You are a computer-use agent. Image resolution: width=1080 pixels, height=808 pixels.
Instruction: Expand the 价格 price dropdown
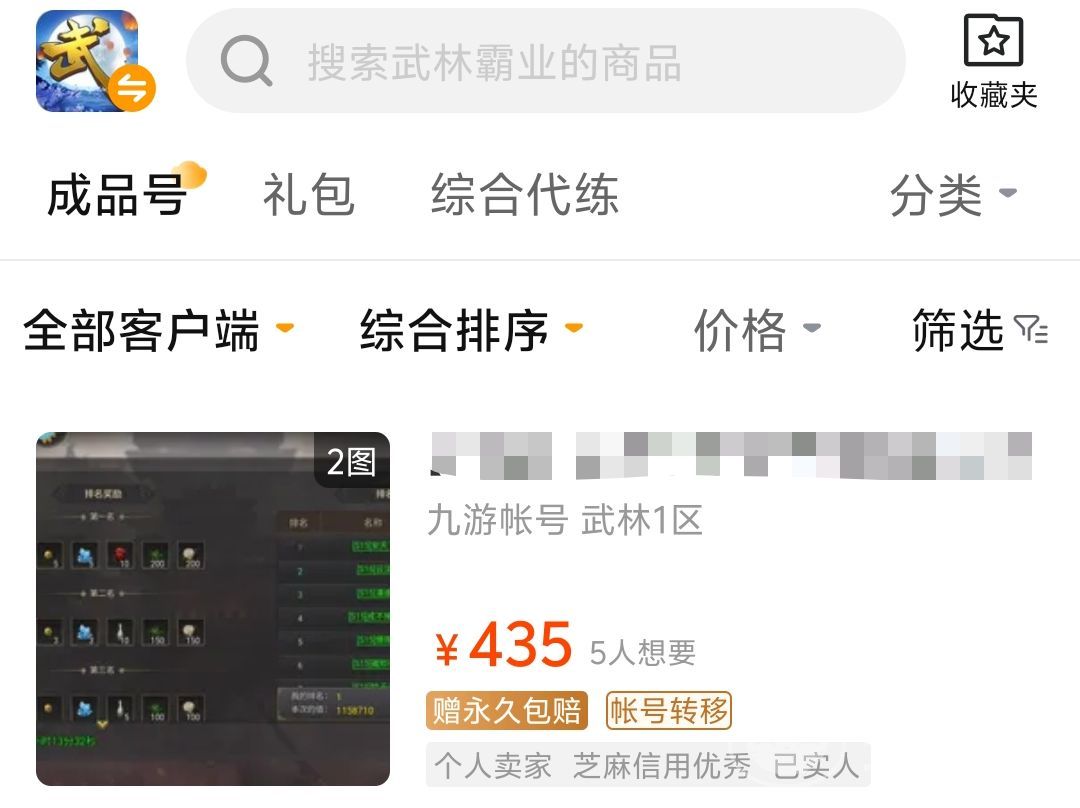[757, 331]
